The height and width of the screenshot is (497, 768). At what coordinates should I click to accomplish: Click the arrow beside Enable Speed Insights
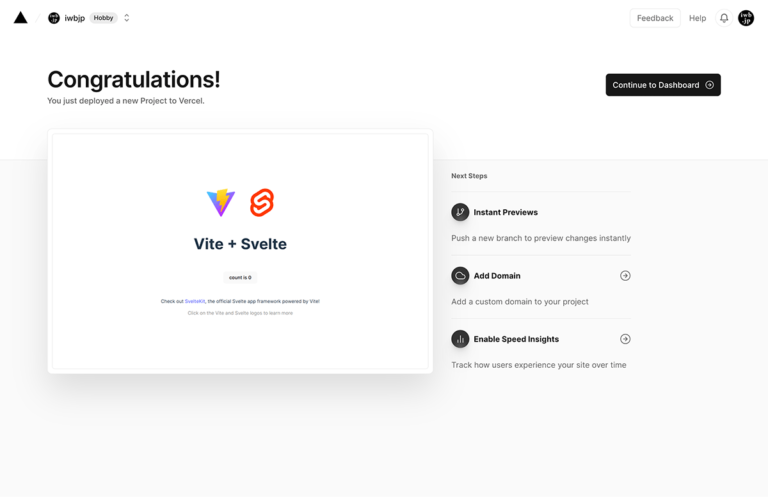[x=625, y=339]
